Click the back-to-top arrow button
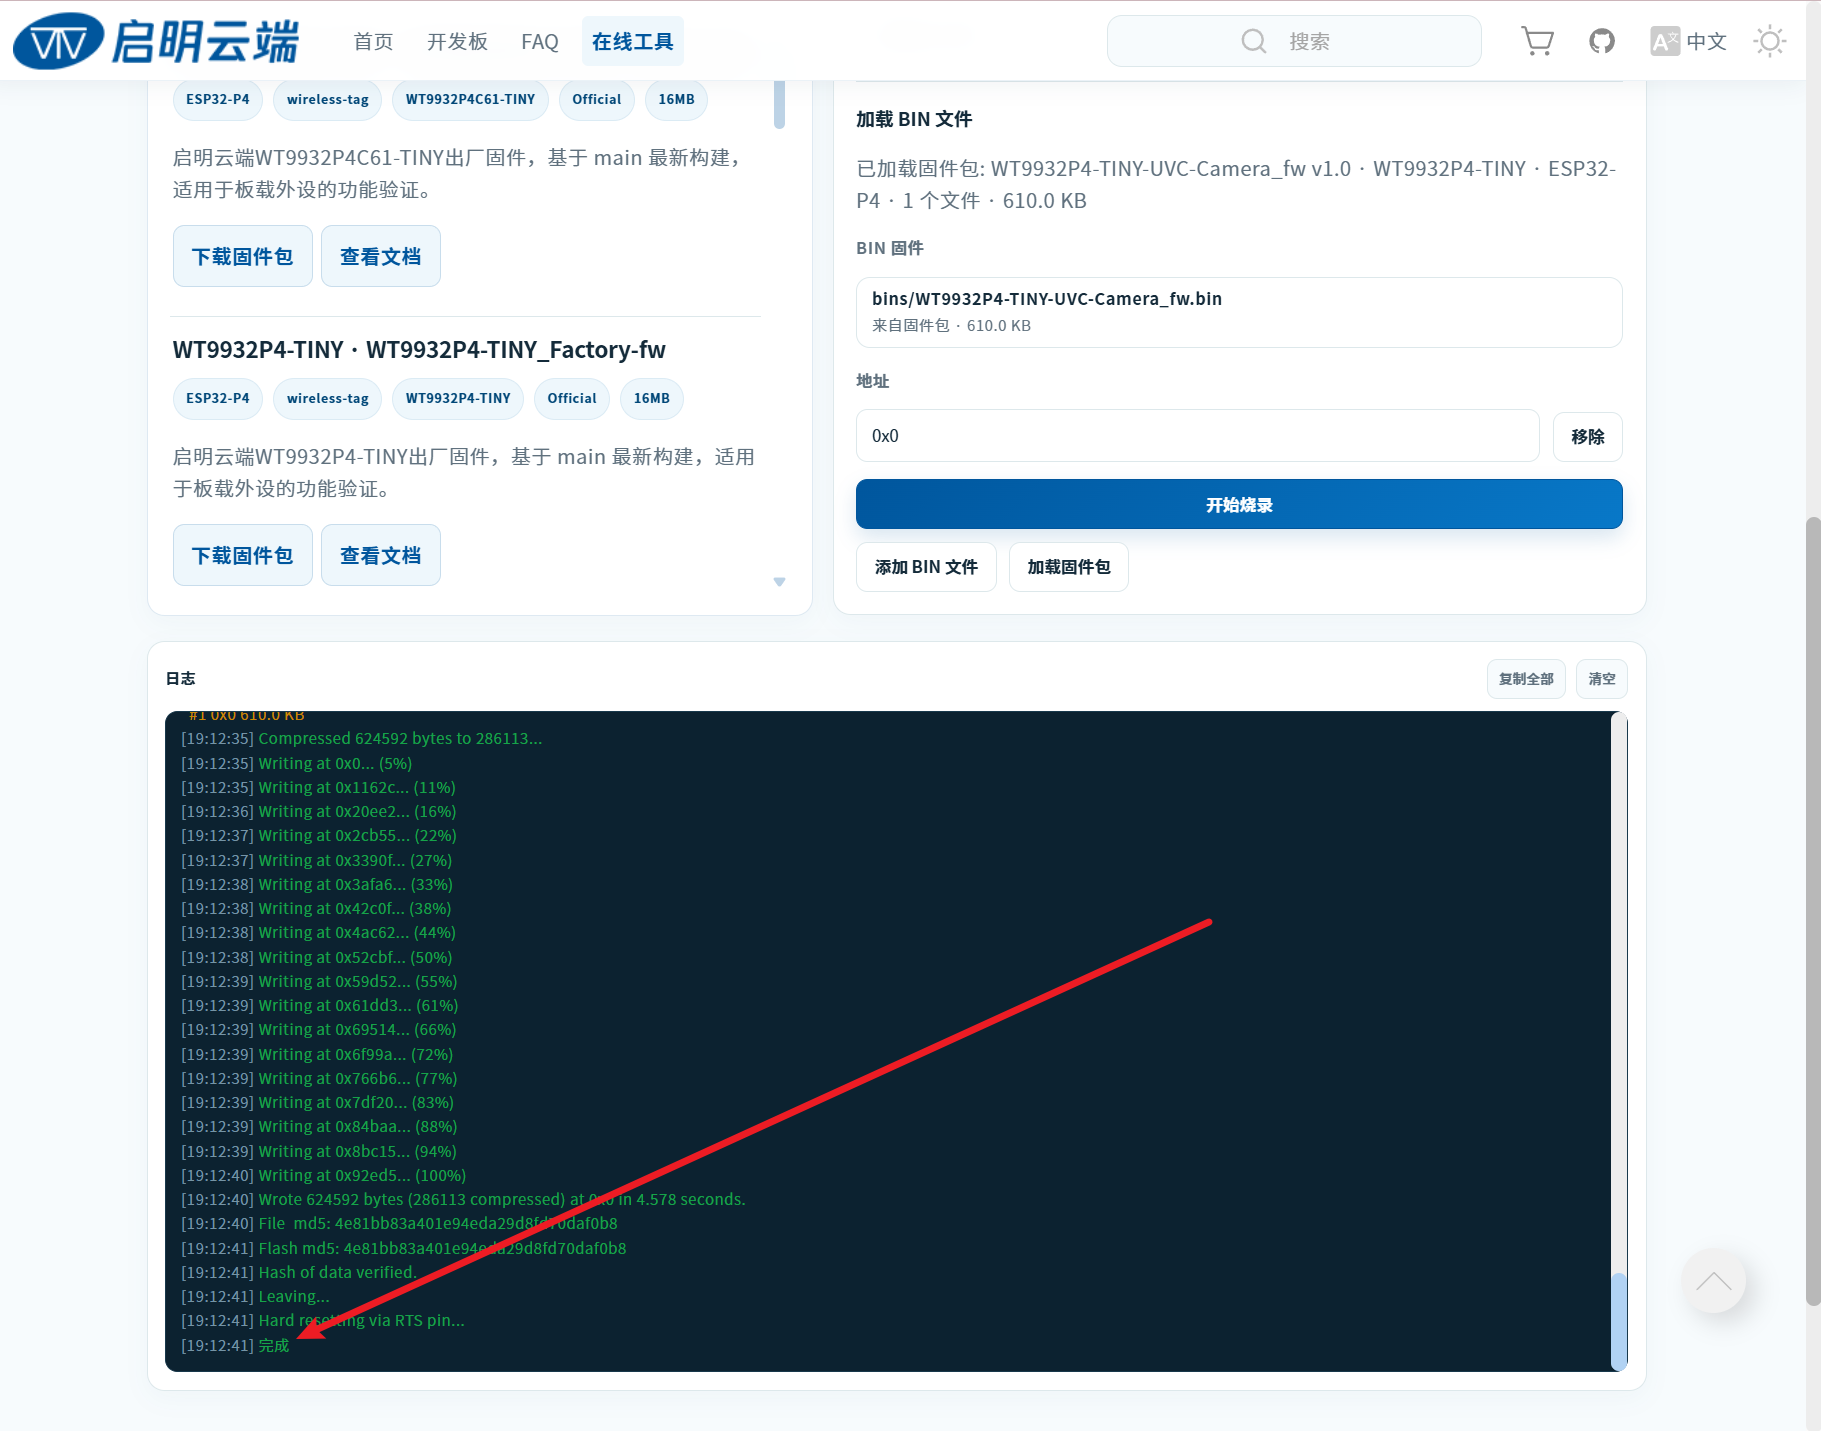This screenshot has width=1821, height=1431. coord(1713,1281)
